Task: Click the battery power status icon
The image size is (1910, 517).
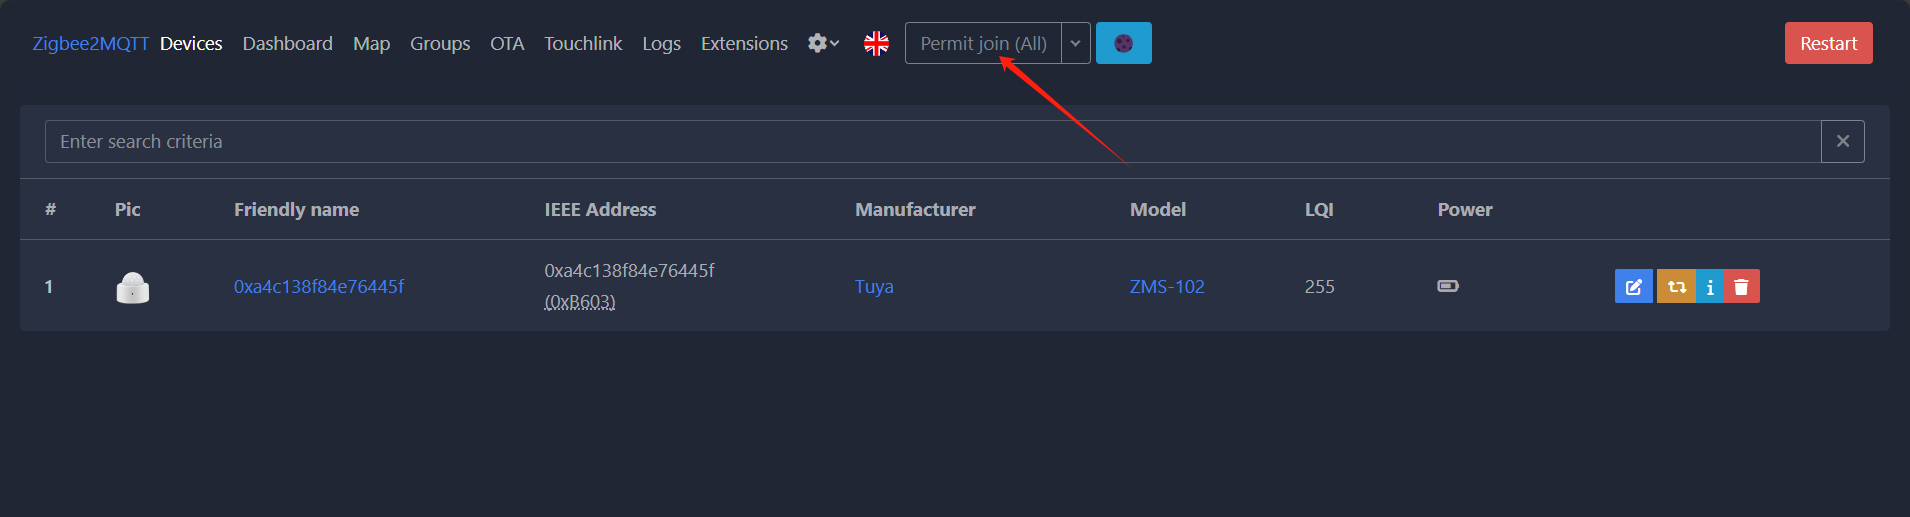Action: tap(1448, 286)
